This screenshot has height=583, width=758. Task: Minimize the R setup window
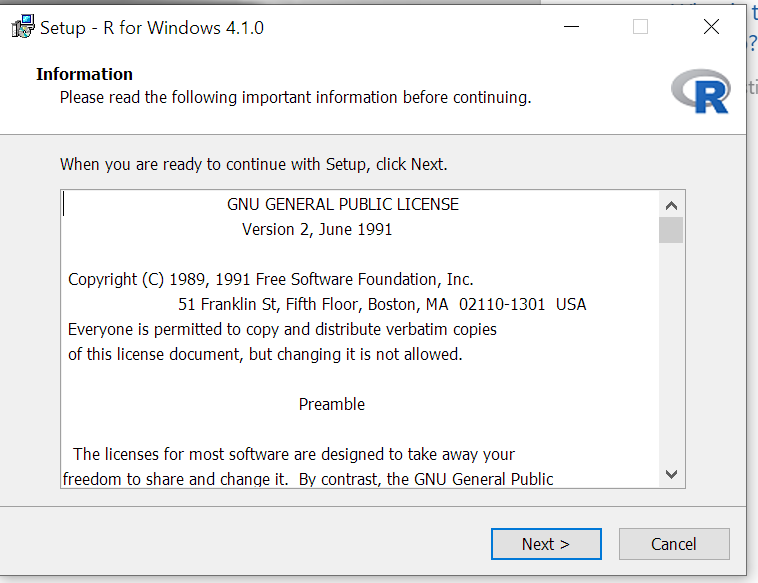(571, 27)
